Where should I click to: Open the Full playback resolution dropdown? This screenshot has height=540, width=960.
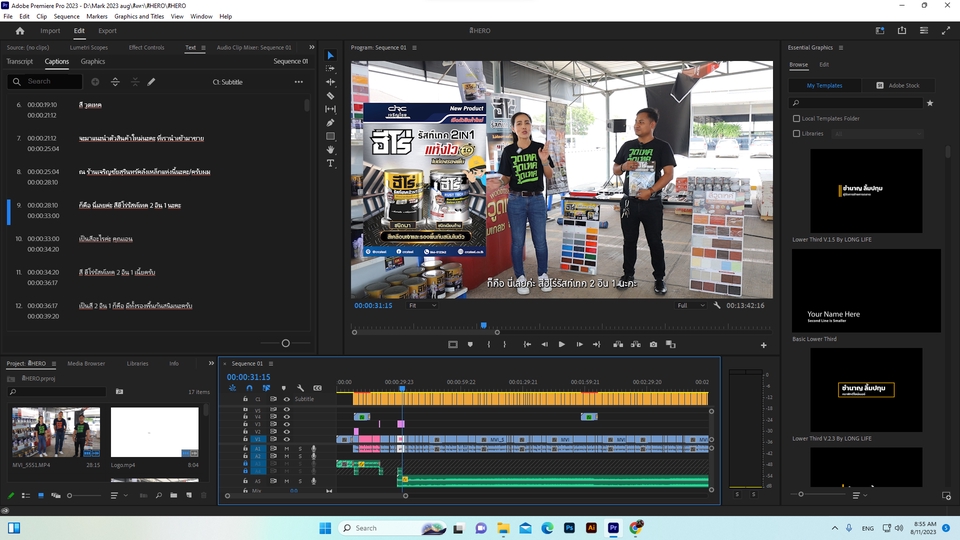pyautogui.click(x=691, y=305)
